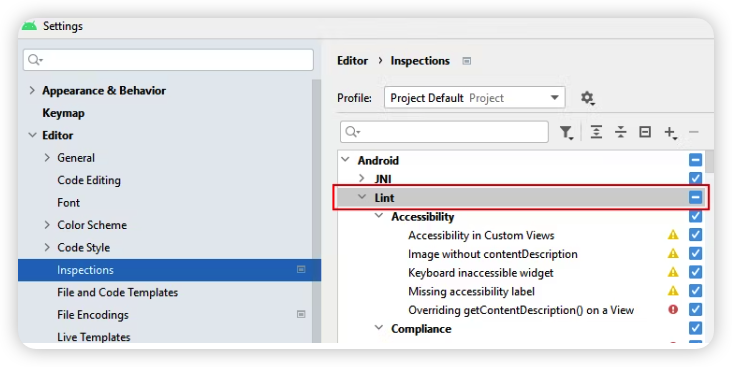Open File and Code Templates settings
The image size is (732, 367).
pyautogui.click(x=118, y=292)
